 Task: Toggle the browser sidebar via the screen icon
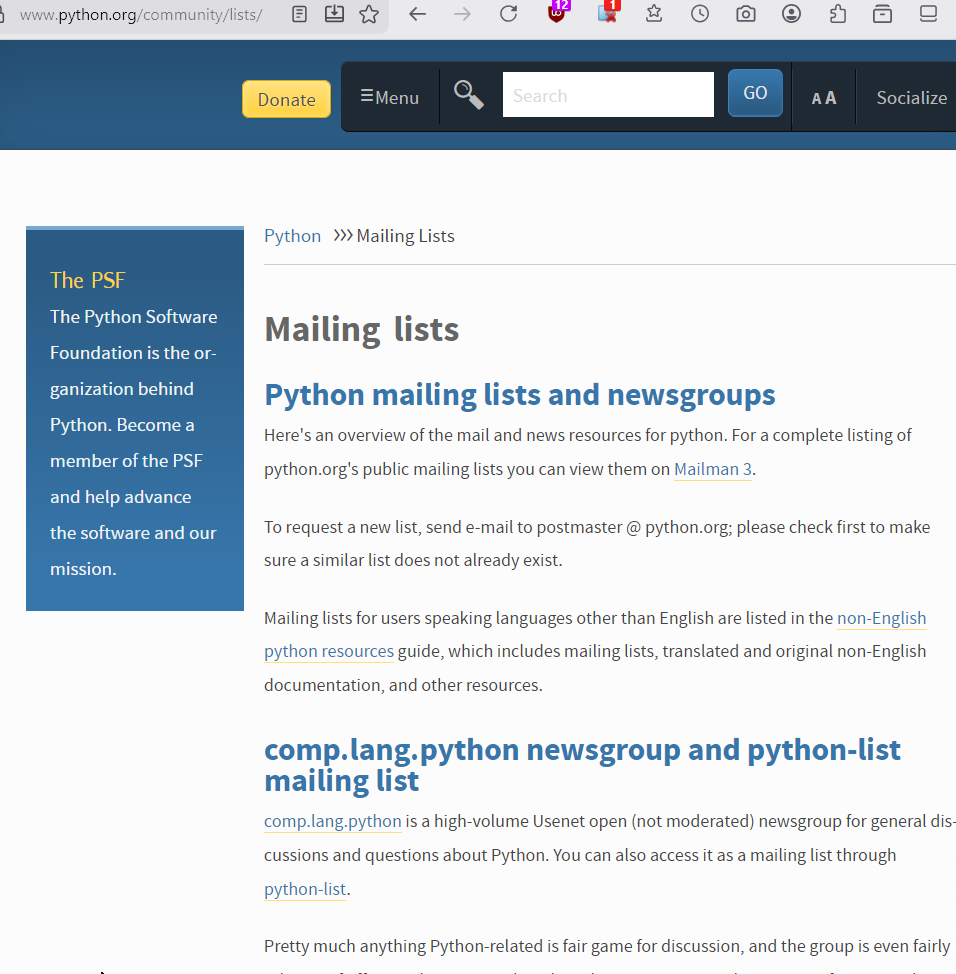[926, 14]
